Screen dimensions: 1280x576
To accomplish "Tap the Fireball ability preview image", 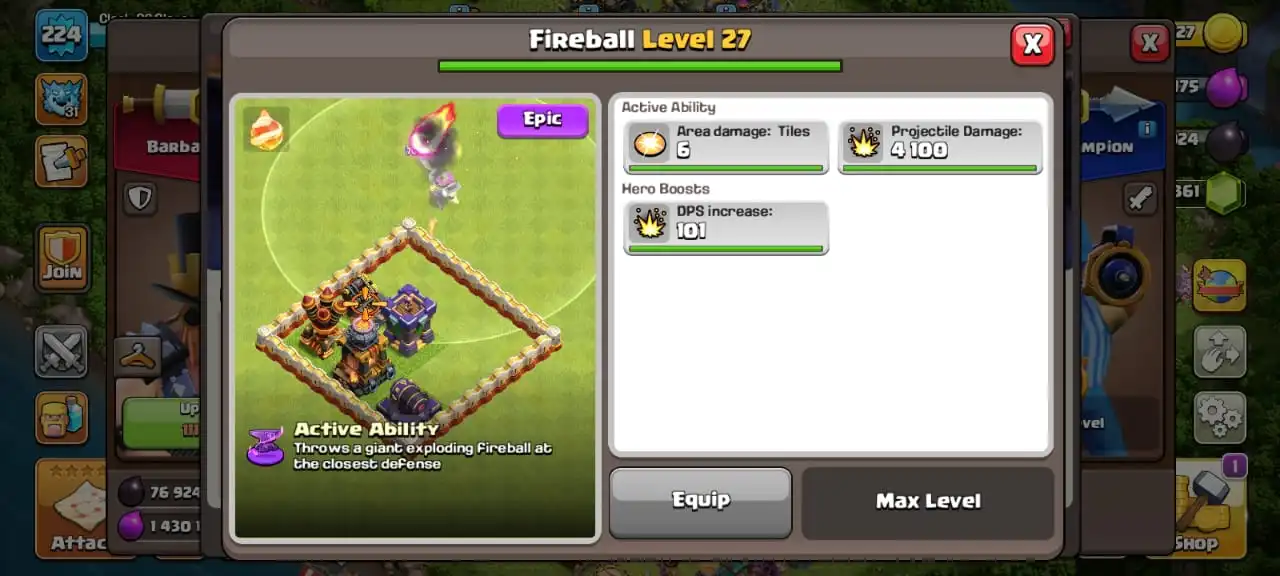I will 415,318.
